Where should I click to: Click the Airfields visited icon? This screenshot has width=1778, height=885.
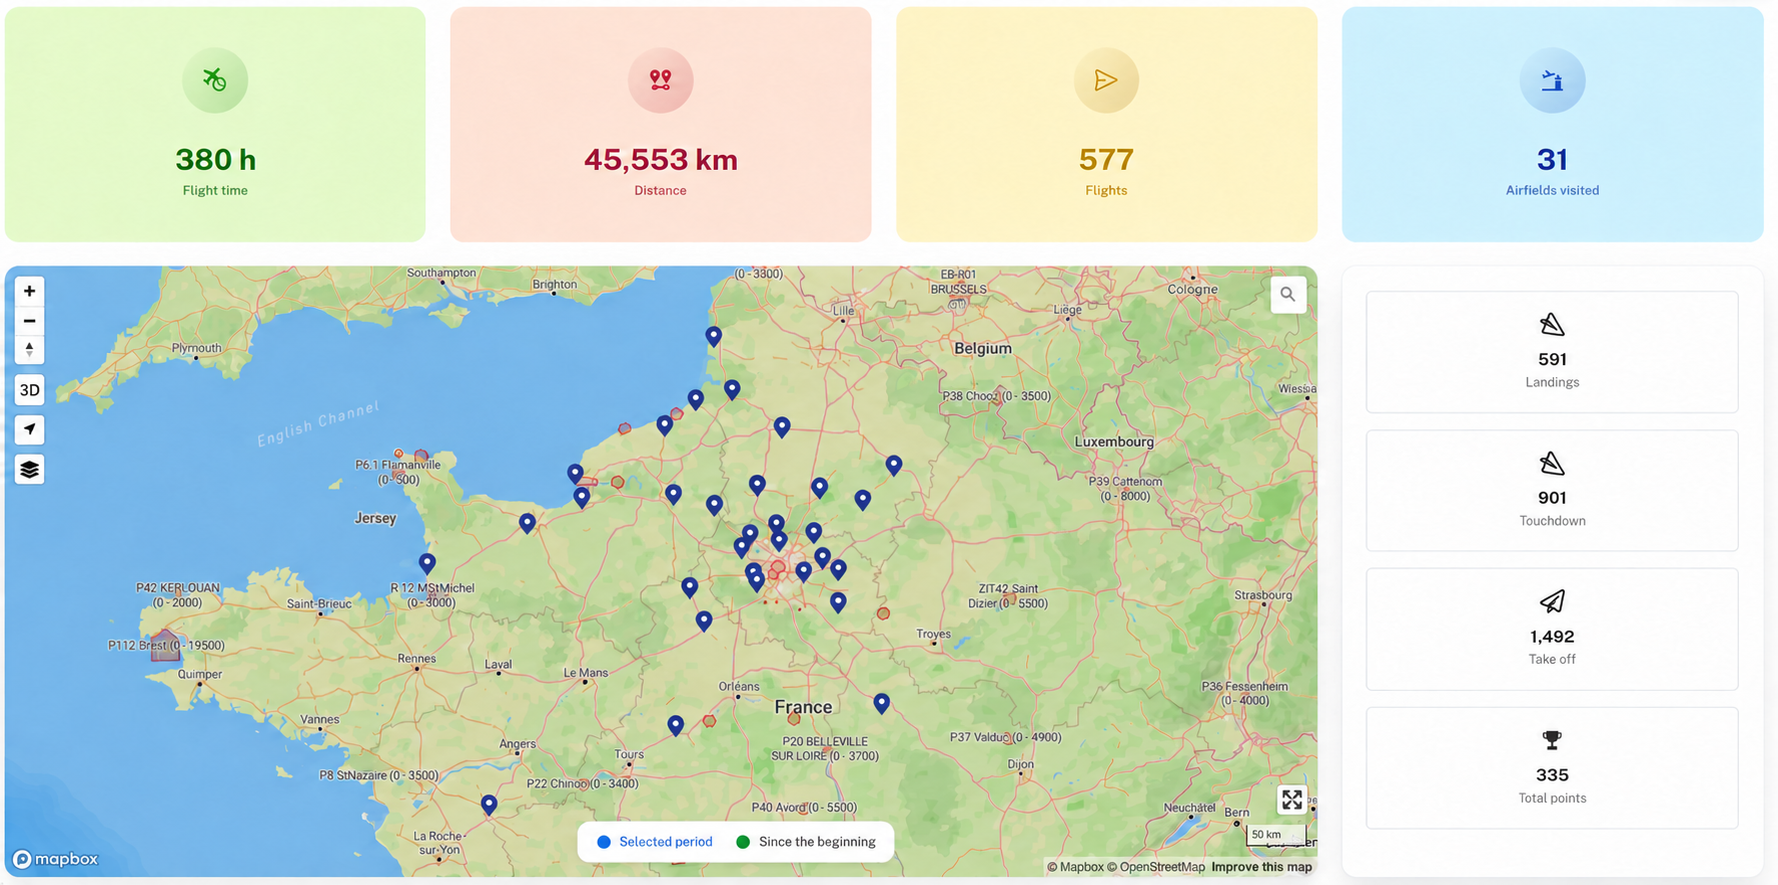pyautogui.click(x=1552, y=80)
